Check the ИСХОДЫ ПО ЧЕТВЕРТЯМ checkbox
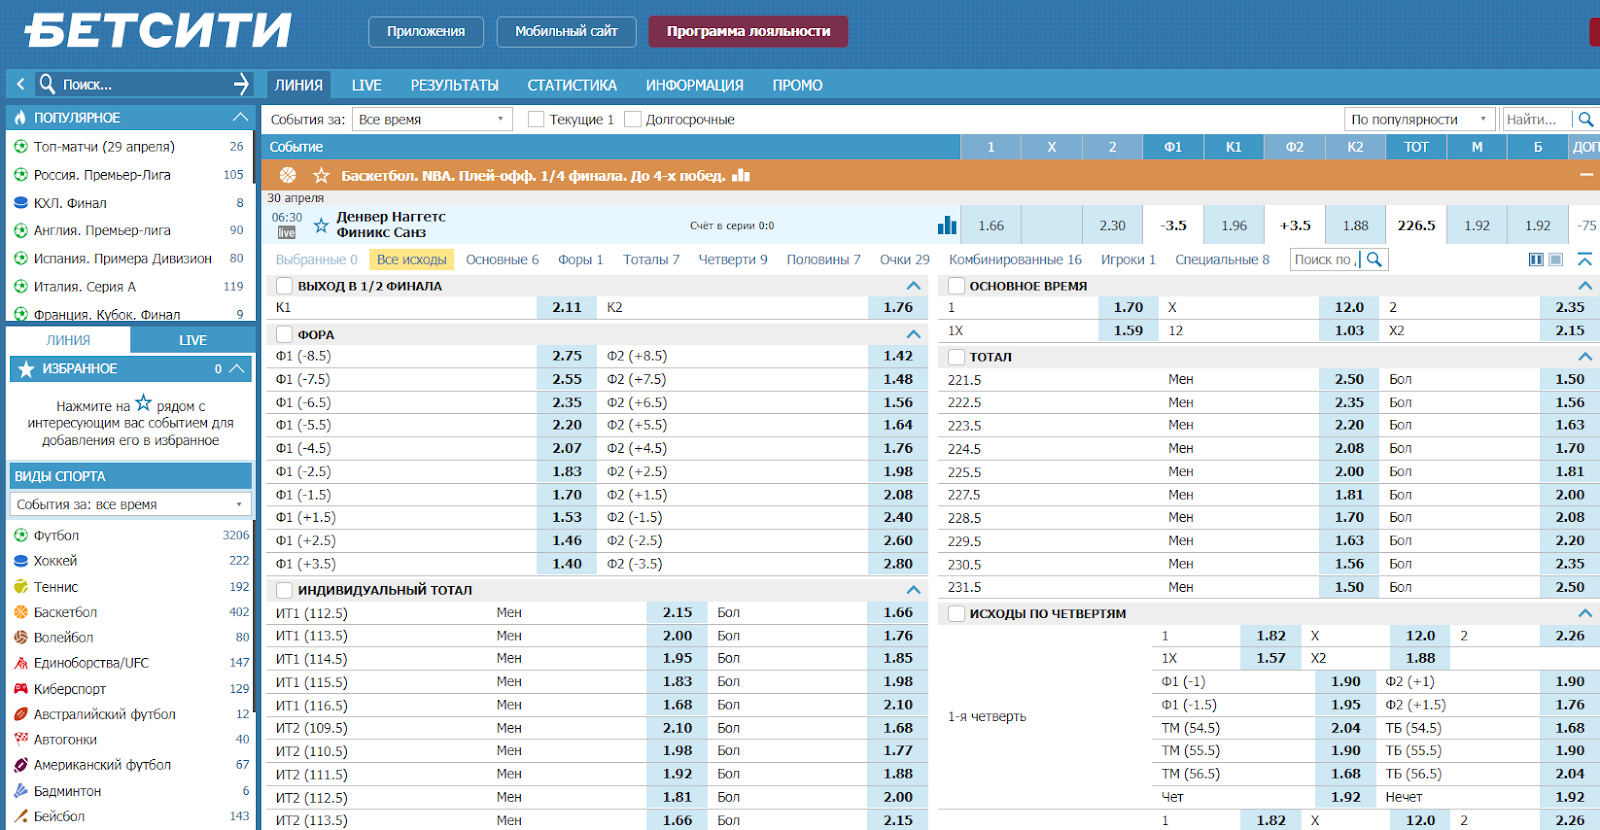This screenshot has width=1600, height=830. [956, 614]
